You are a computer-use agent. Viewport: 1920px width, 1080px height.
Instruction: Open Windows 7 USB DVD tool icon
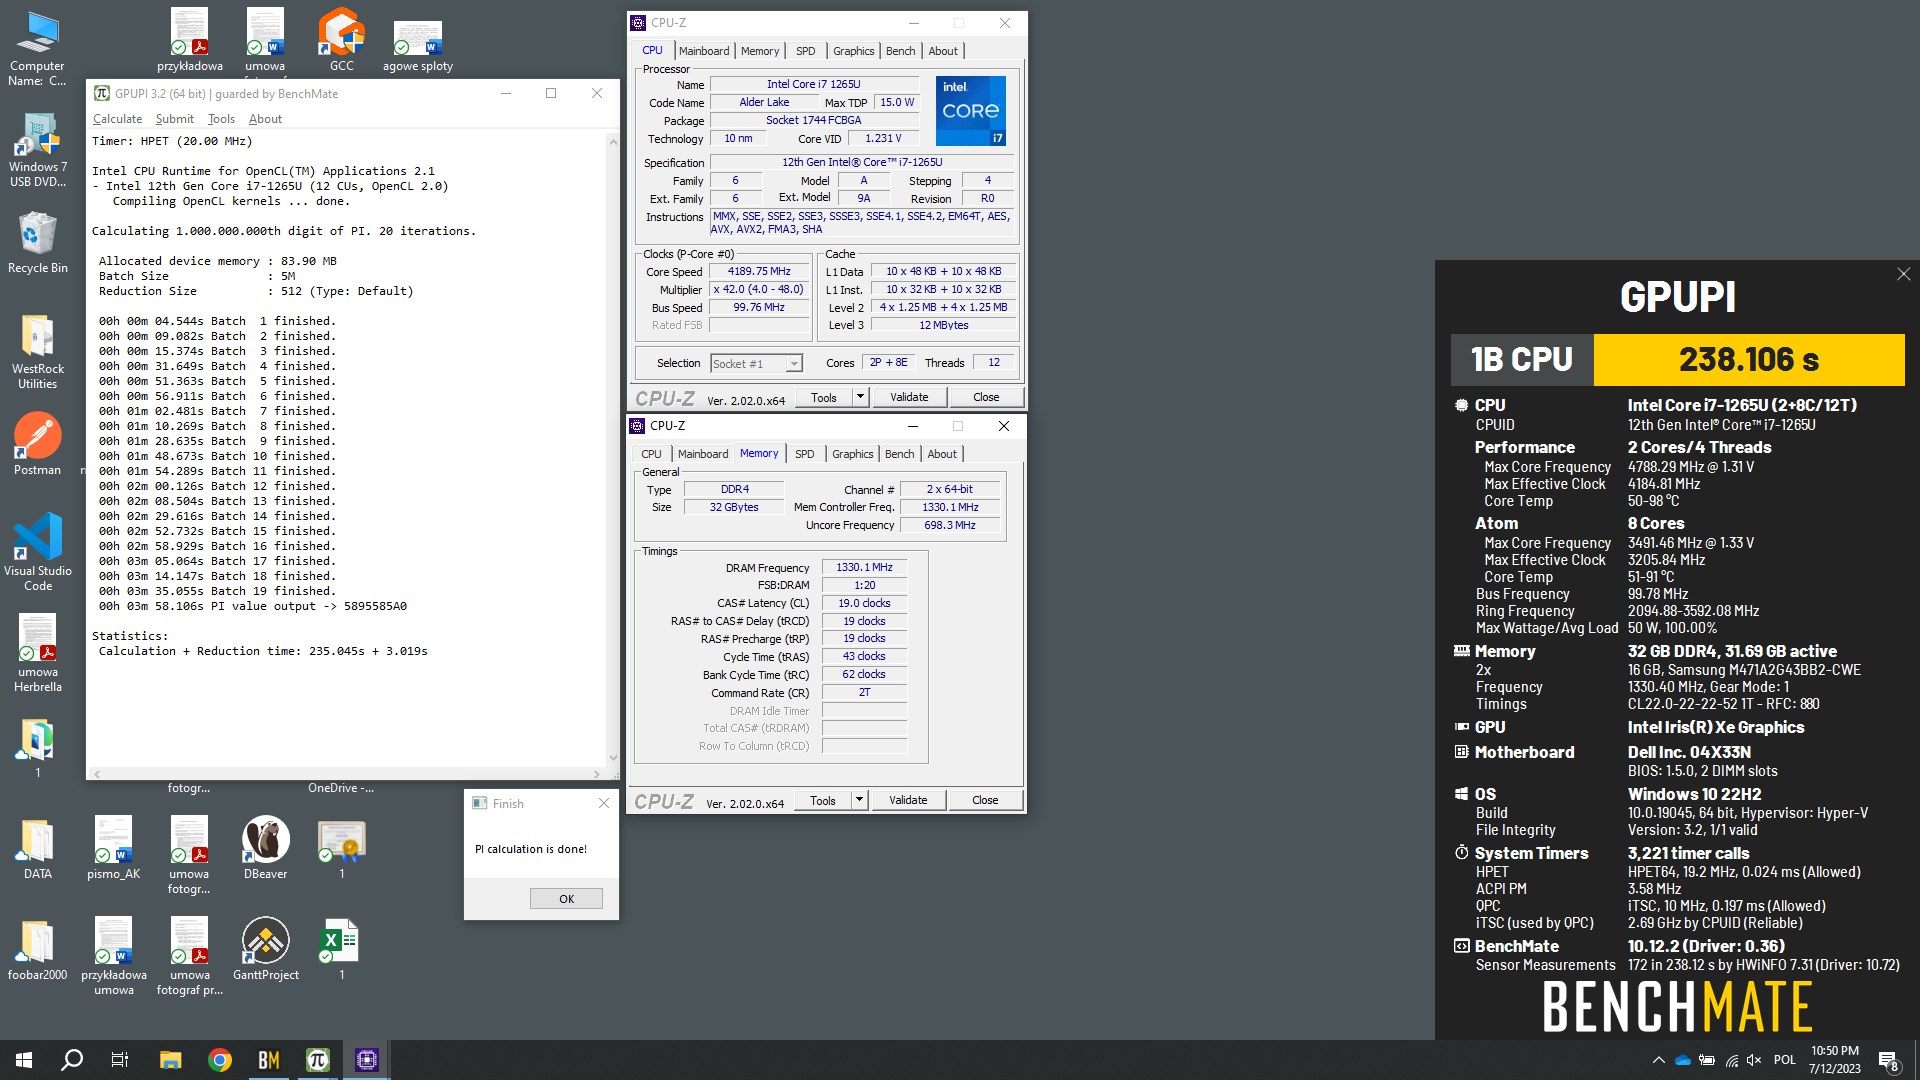coord(37,150)
